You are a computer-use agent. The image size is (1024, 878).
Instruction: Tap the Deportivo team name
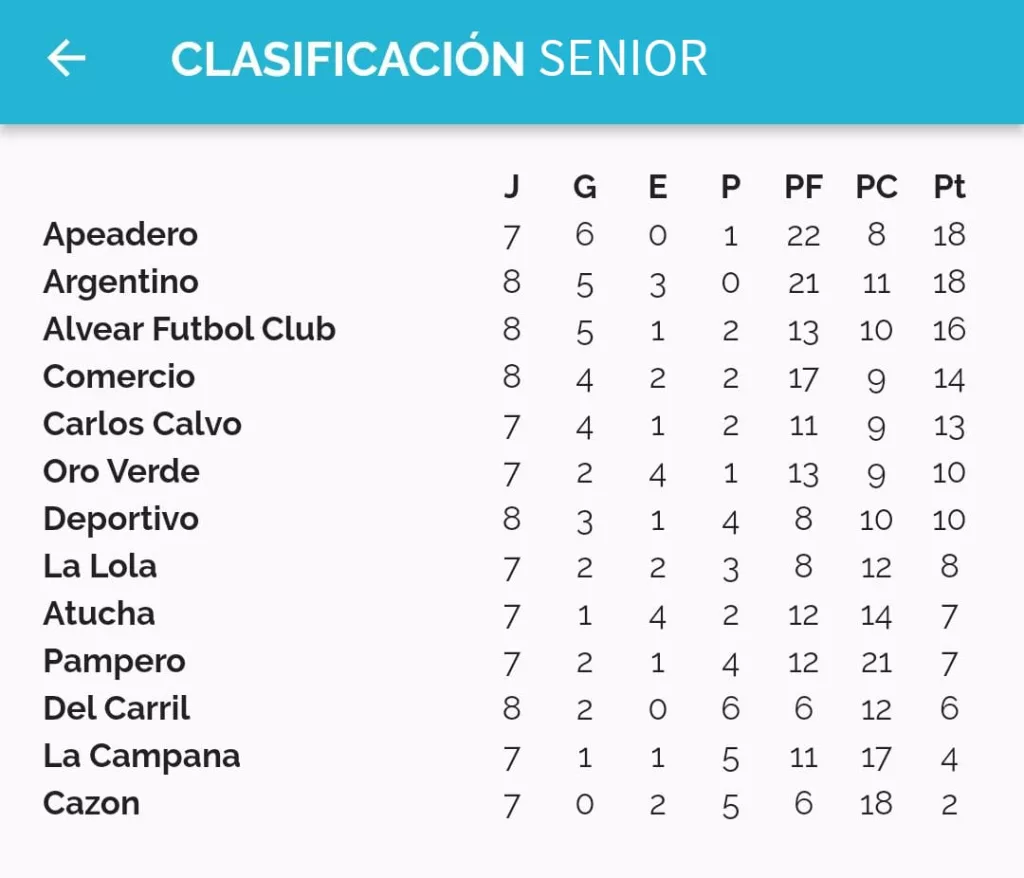tap(121, 520)
